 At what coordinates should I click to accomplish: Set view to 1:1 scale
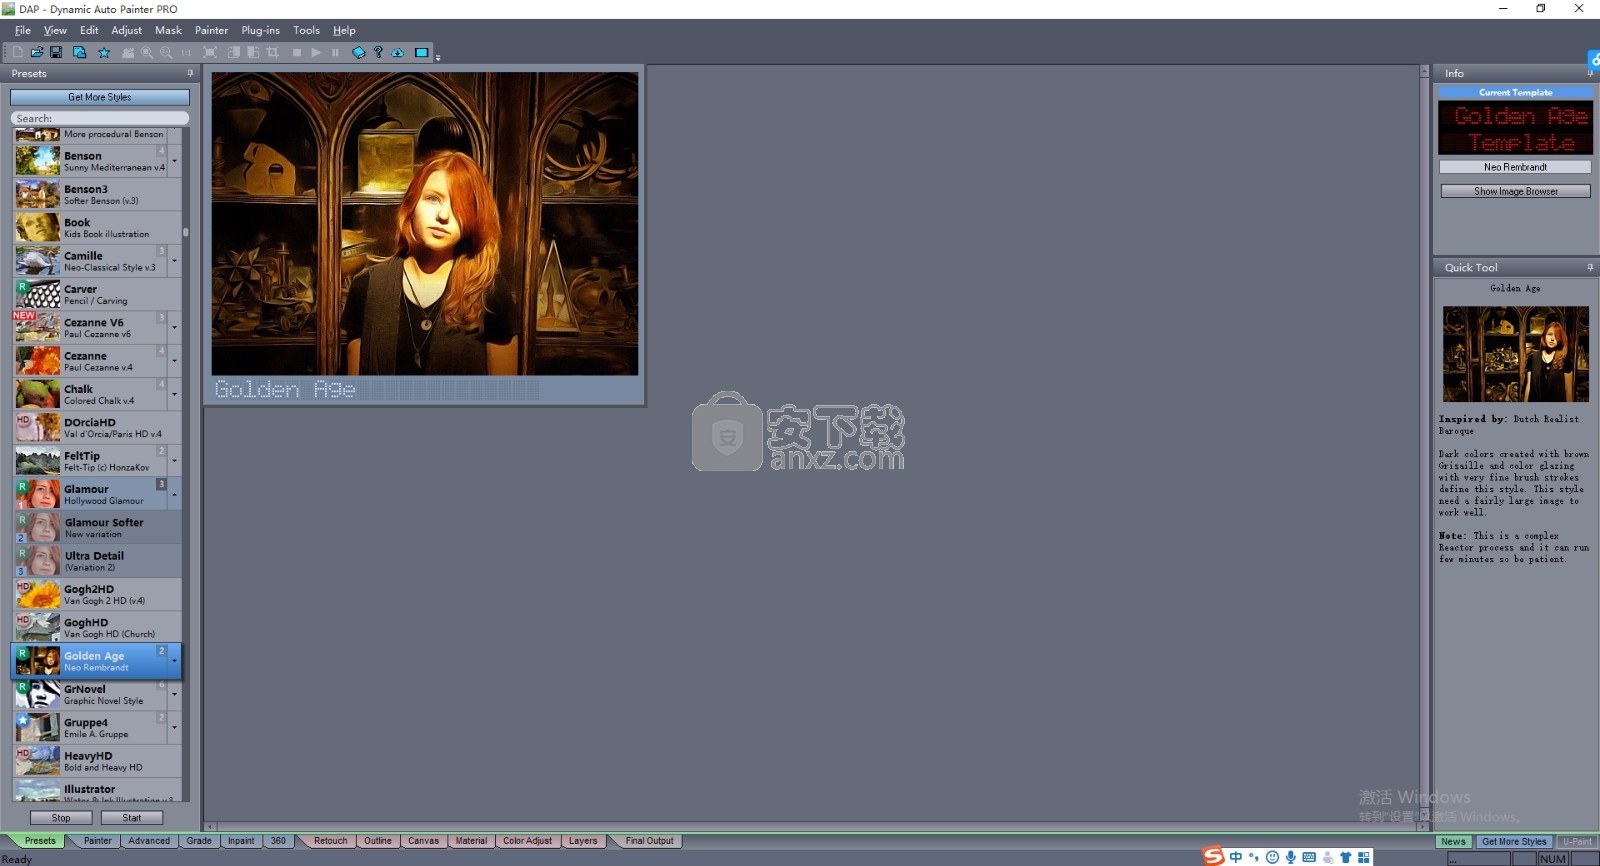(186, 52)
